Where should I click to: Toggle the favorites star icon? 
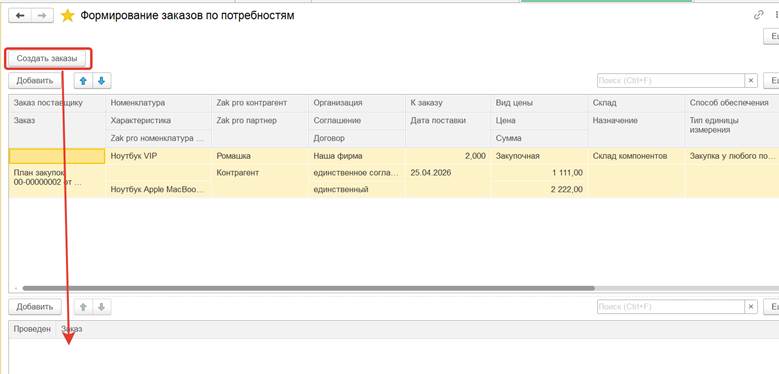coord(67,16)
